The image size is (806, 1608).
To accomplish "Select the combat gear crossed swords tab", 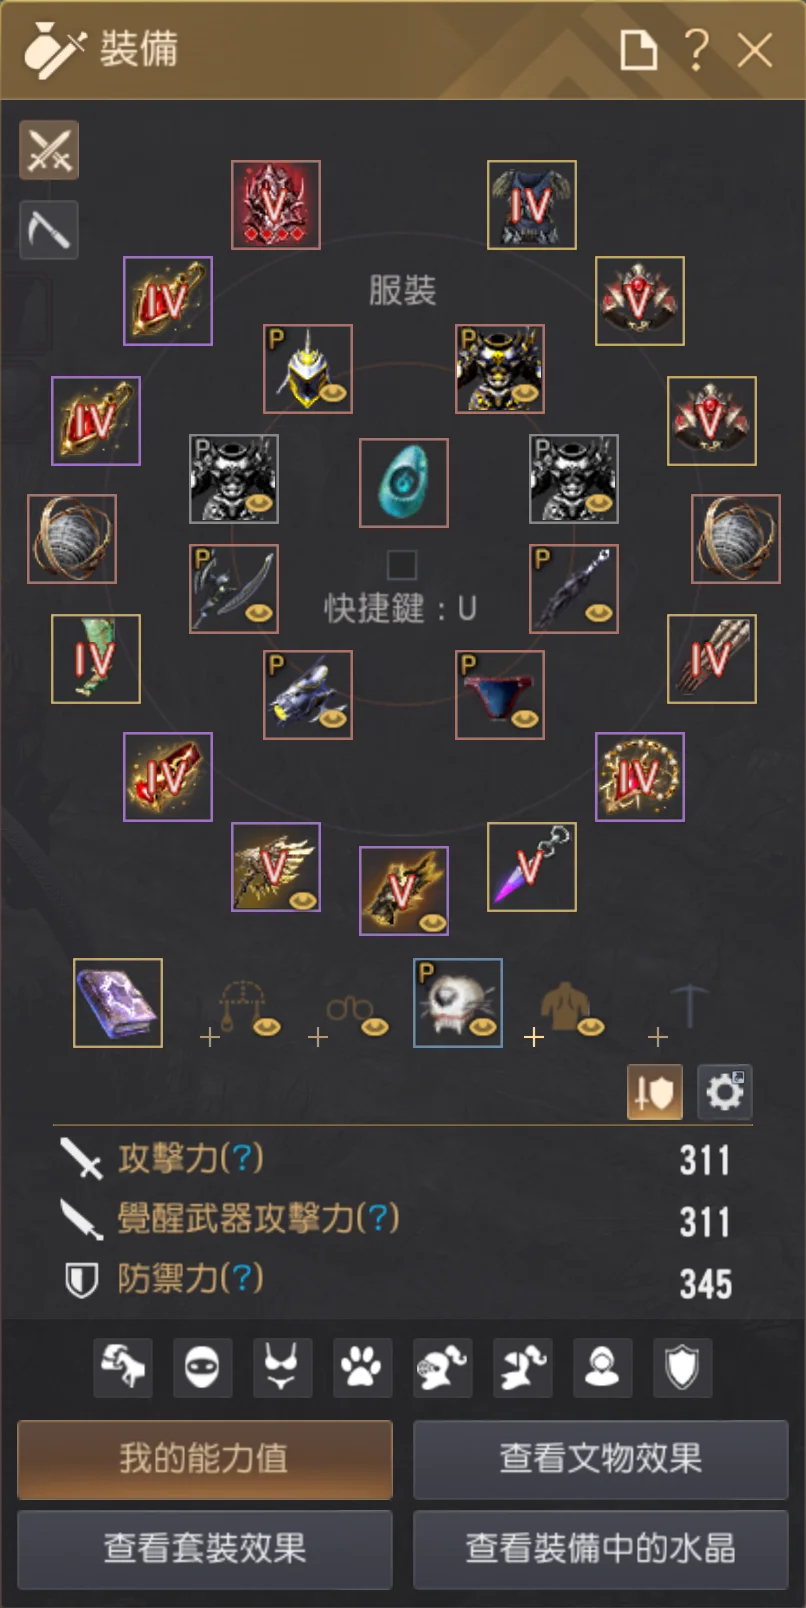I will [x=49, y=150].
